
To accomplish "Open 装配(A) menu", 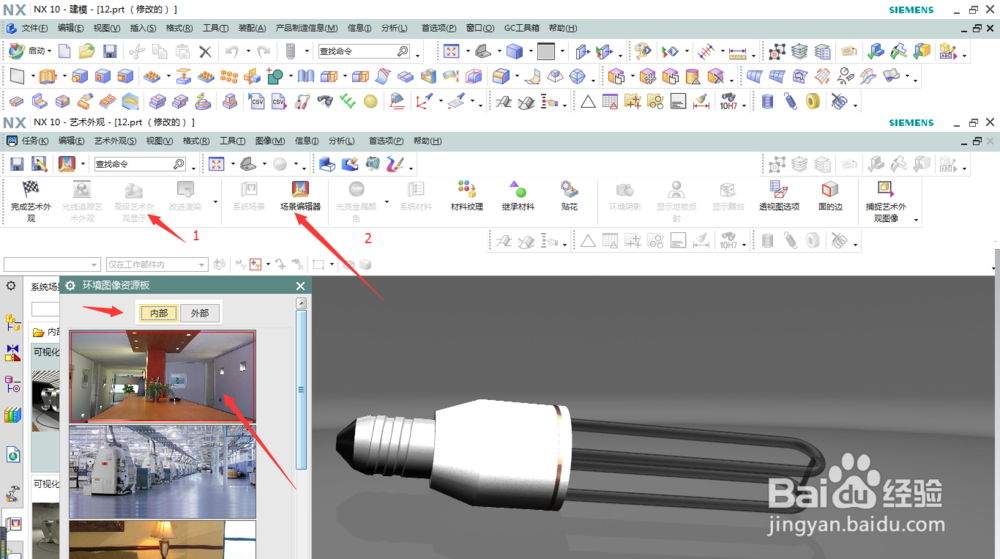I will [252, 28].
